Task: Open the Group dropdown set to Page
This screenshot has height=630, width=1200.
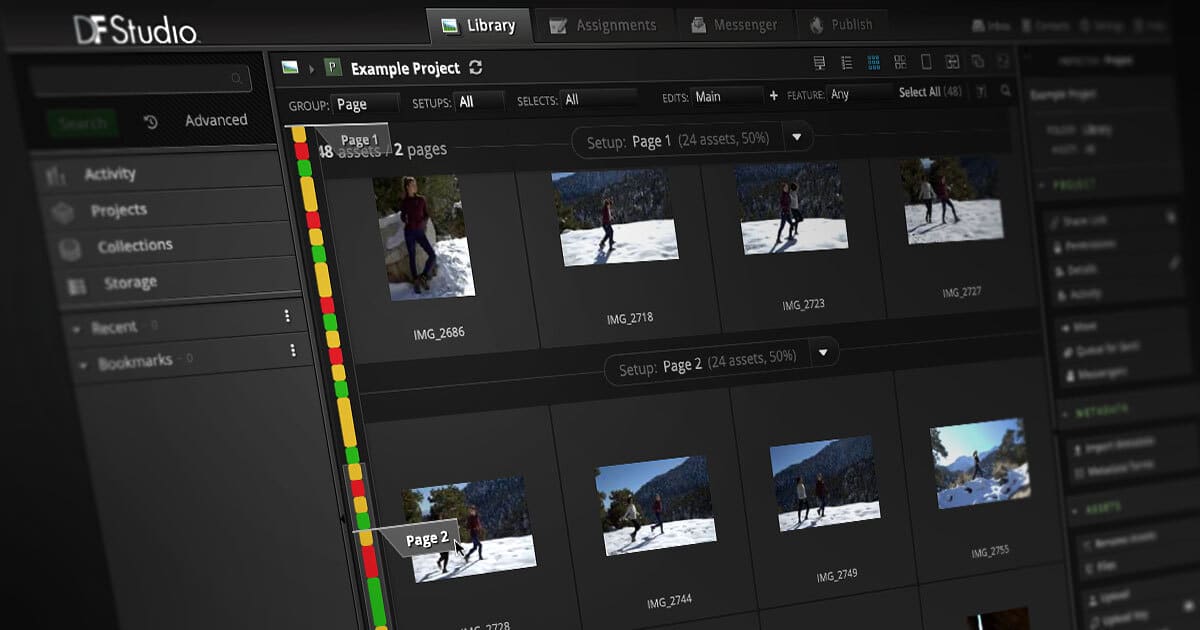Action: [366, 103]
